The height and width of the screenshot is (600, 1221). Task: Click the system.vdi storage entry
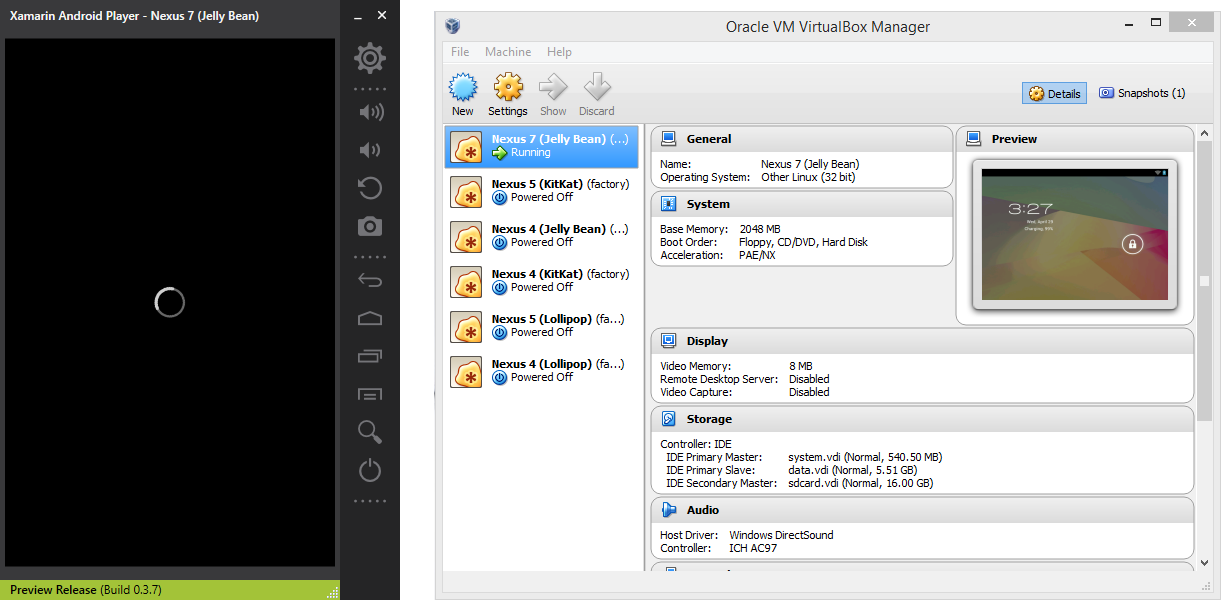[865, 457]
